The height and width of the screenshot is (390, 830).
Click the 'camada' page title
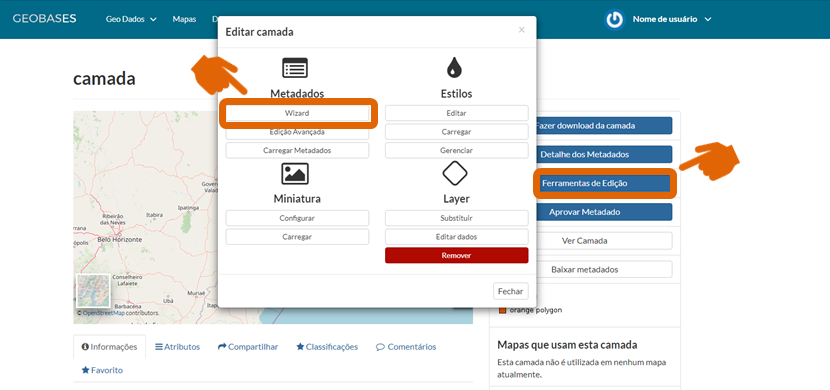pyautogui.click(x=104, y=78)
